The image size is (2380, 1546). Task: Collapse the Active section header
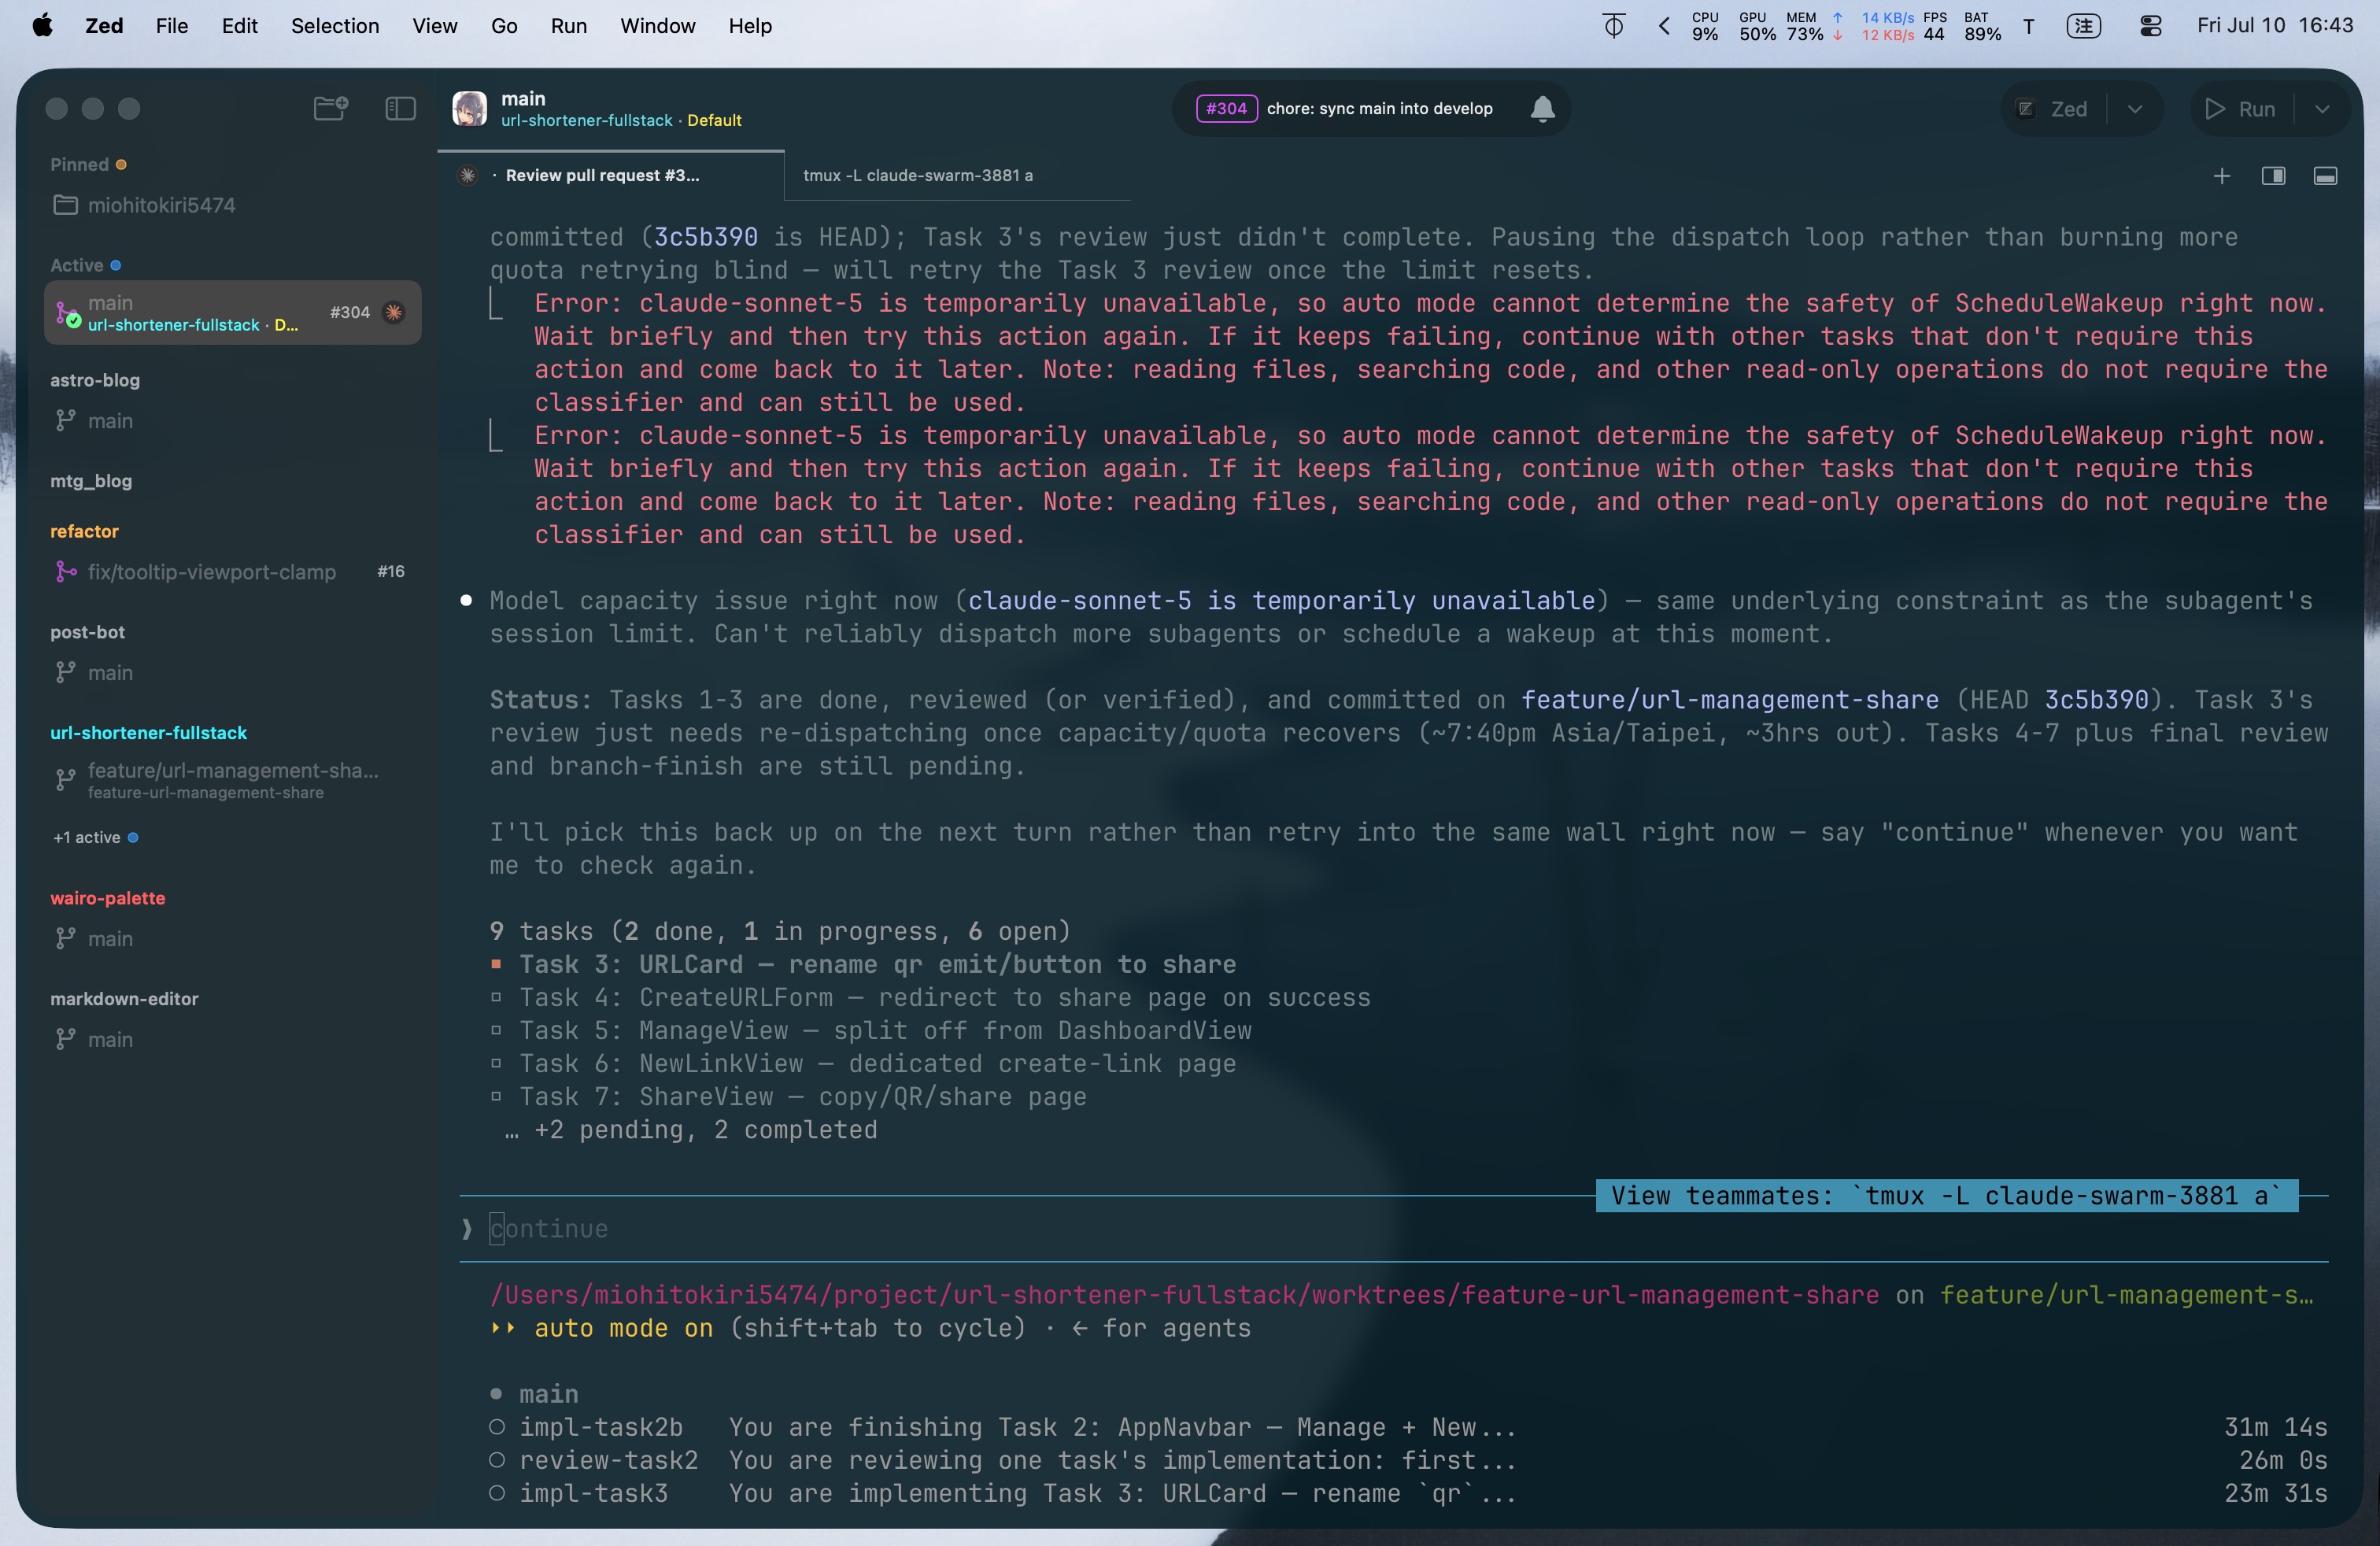[x=85, y=265]
